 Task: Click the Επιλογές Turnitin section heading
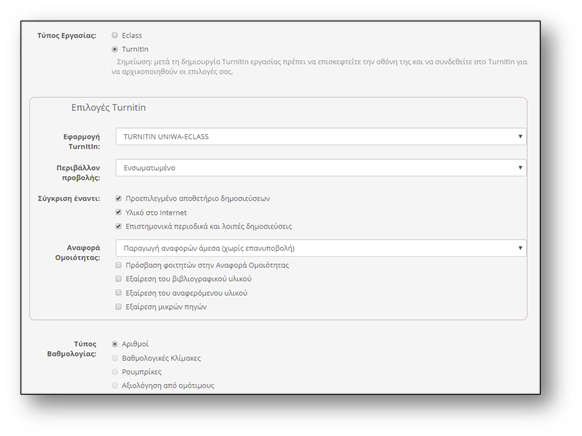(108, 108)
